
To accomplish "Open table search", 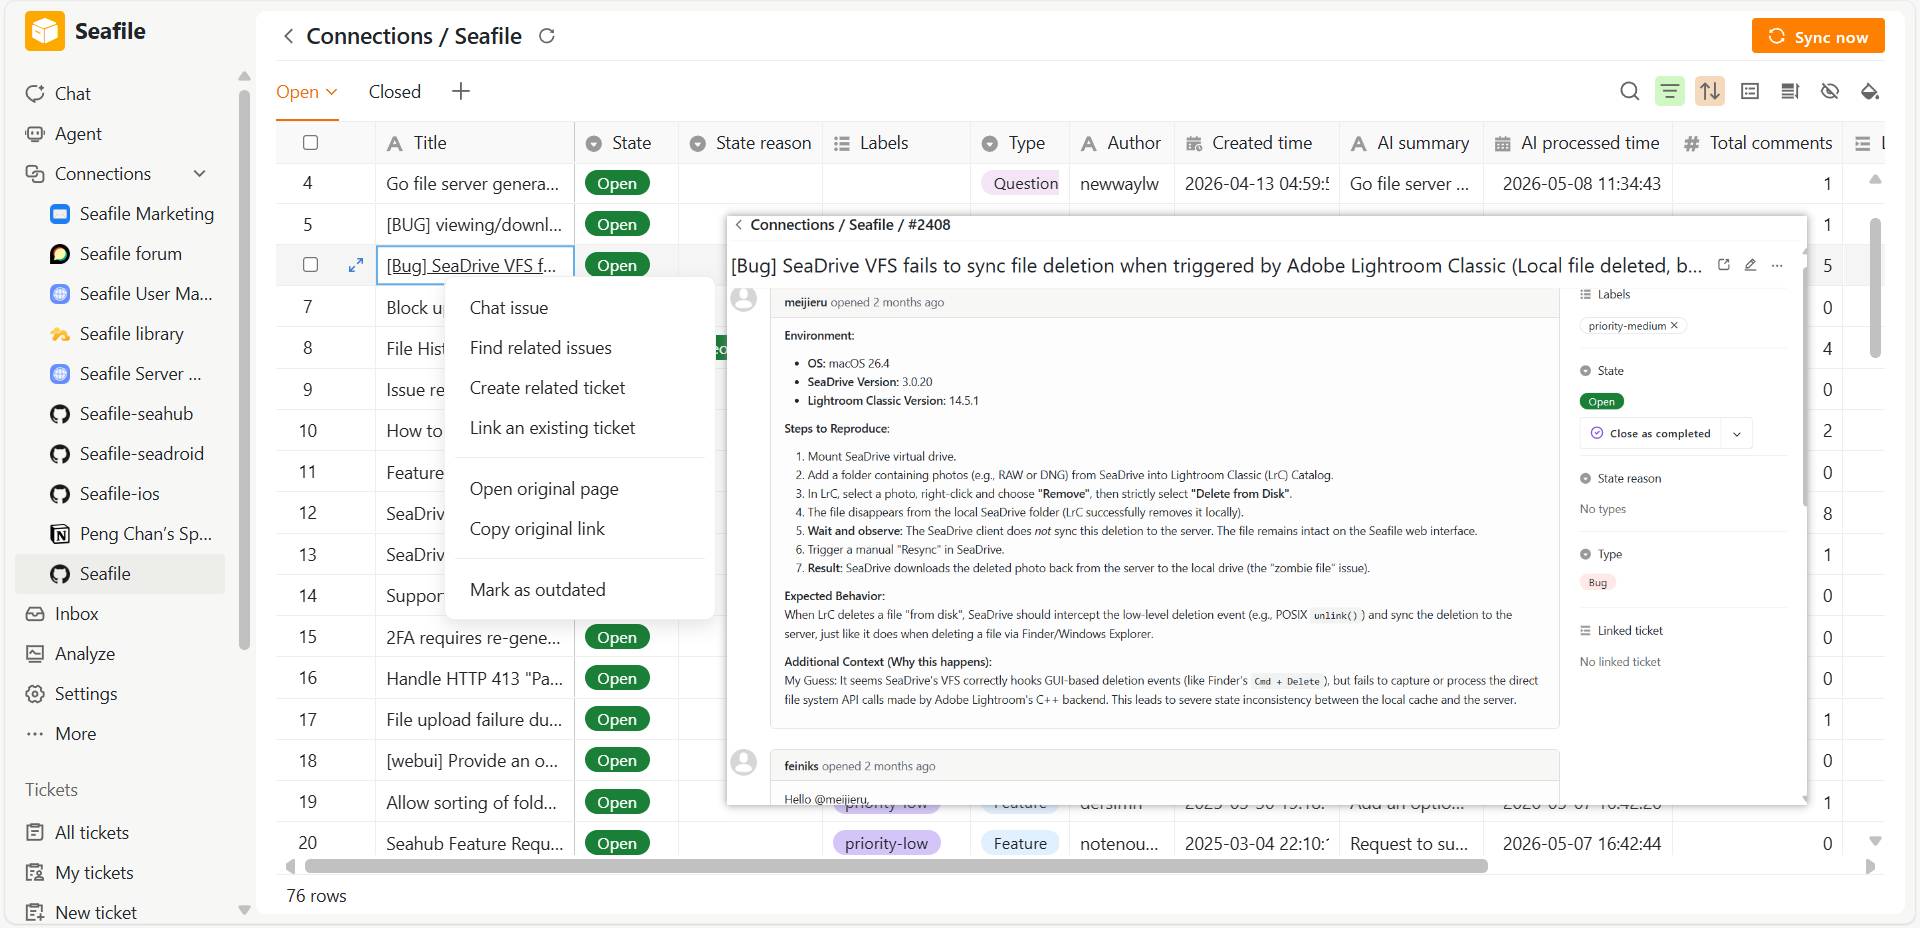I will coord(1630,91).
